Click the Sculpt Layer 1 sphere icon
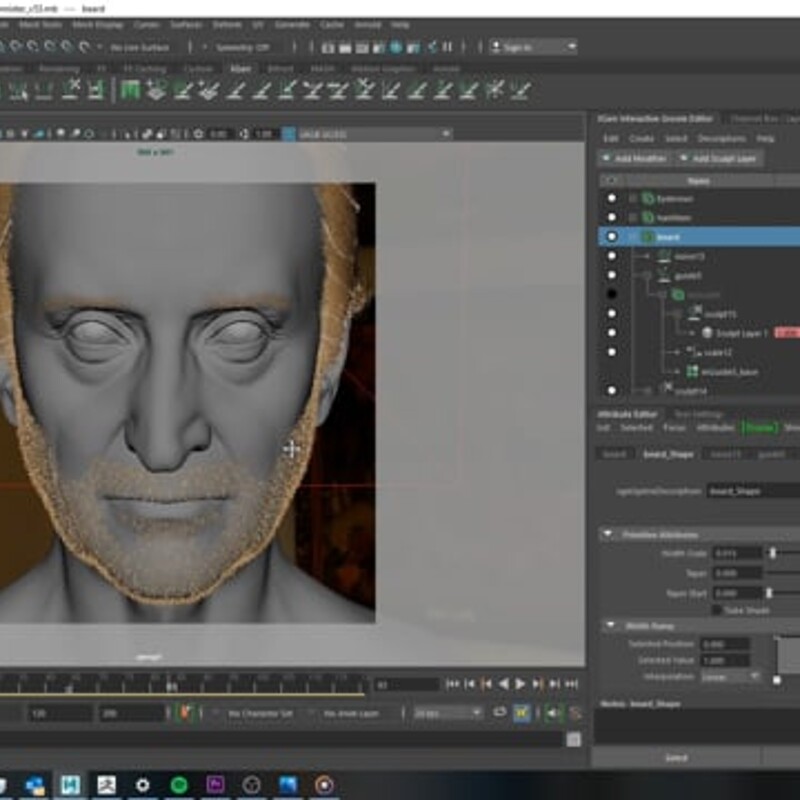The height and width of the screenshot is (800, 800). pos(707,333)
